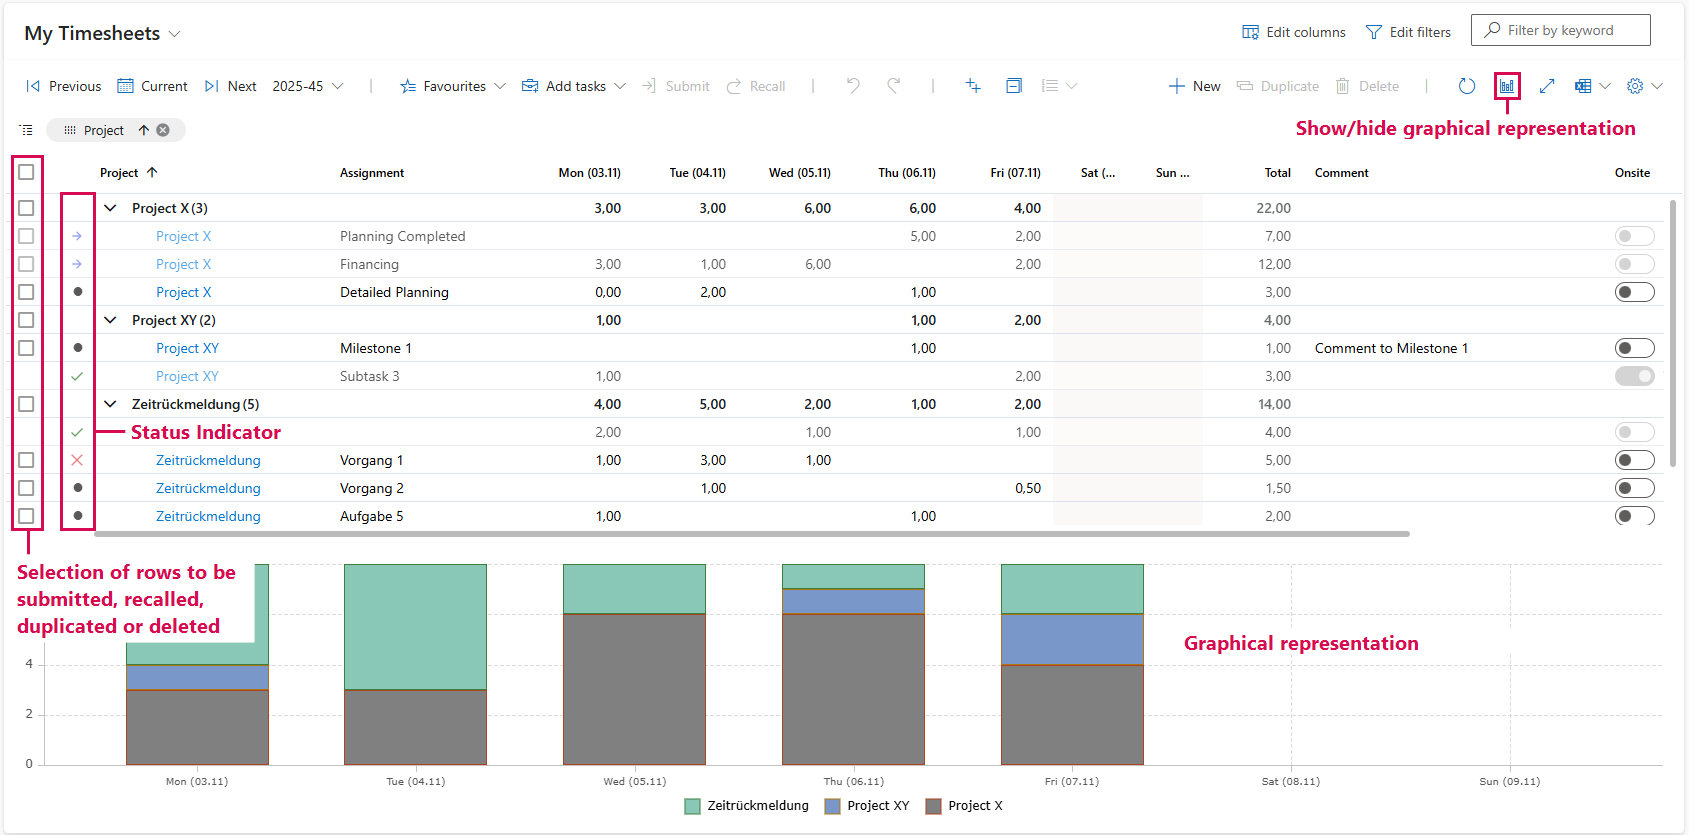
Task: Click the chart show/hide icon
Action: click(x=1506, y=86)
